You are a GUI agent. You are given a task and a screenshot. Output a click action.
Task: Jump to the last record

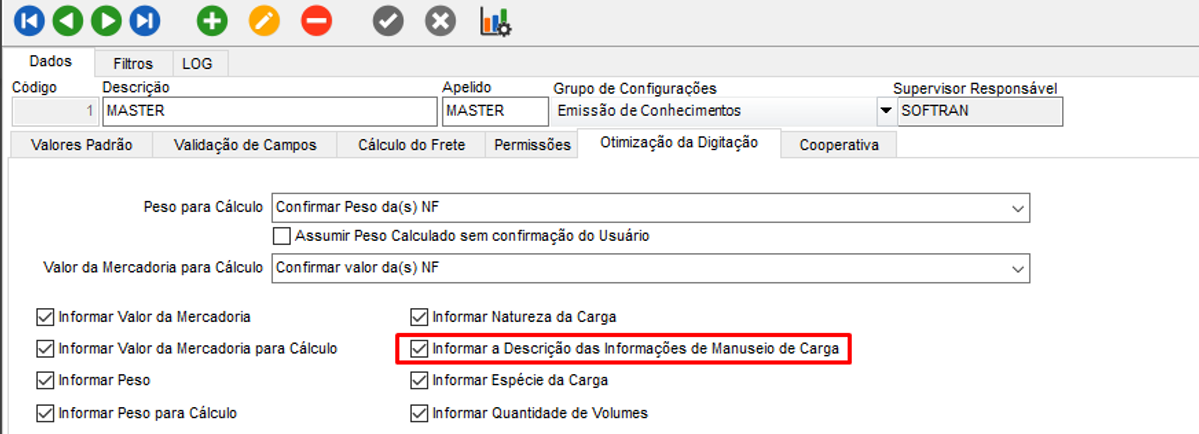pyautogui.click(x=145, y=20)
